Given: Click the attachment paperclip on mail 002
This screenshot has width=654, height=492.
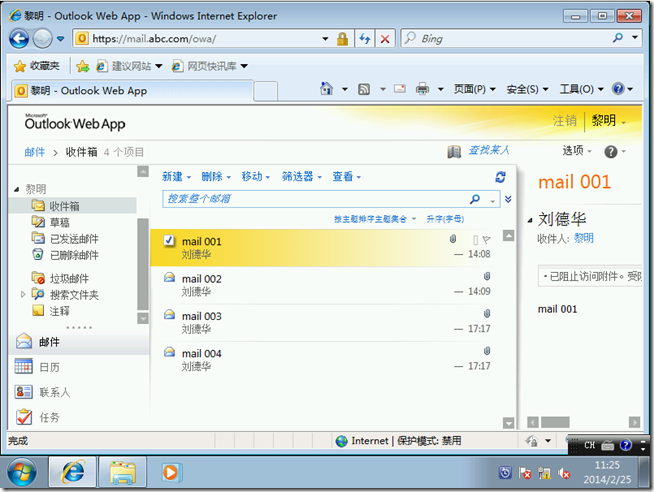Looking at the screenshot, I should coord(487,276).
